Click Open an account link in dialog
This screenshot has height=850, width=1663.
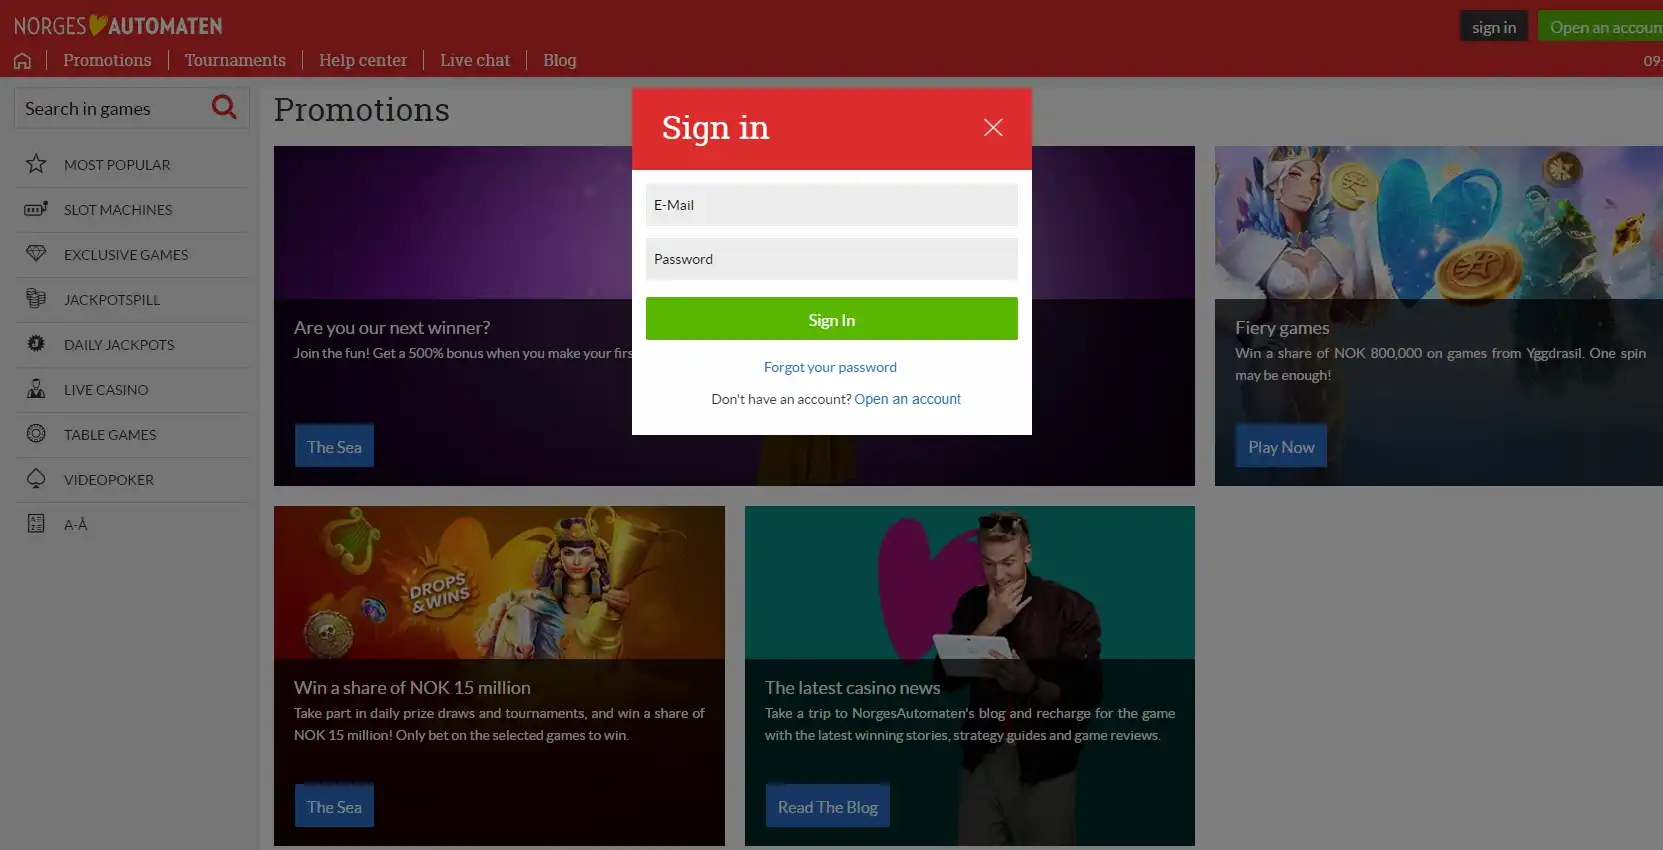[907, 399]
